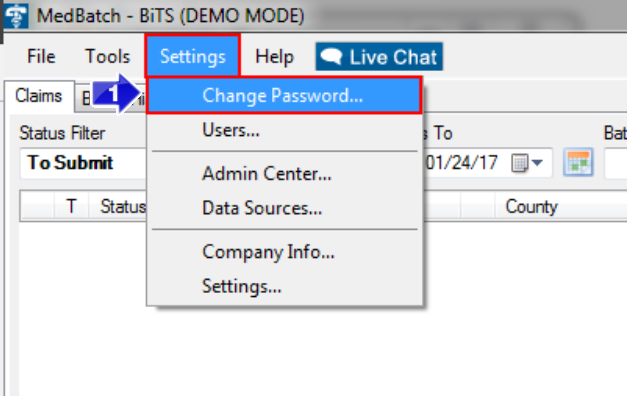628x396 pixels.
Task: Expand the date picker dropdown arrow
Action: click(537, 163)
